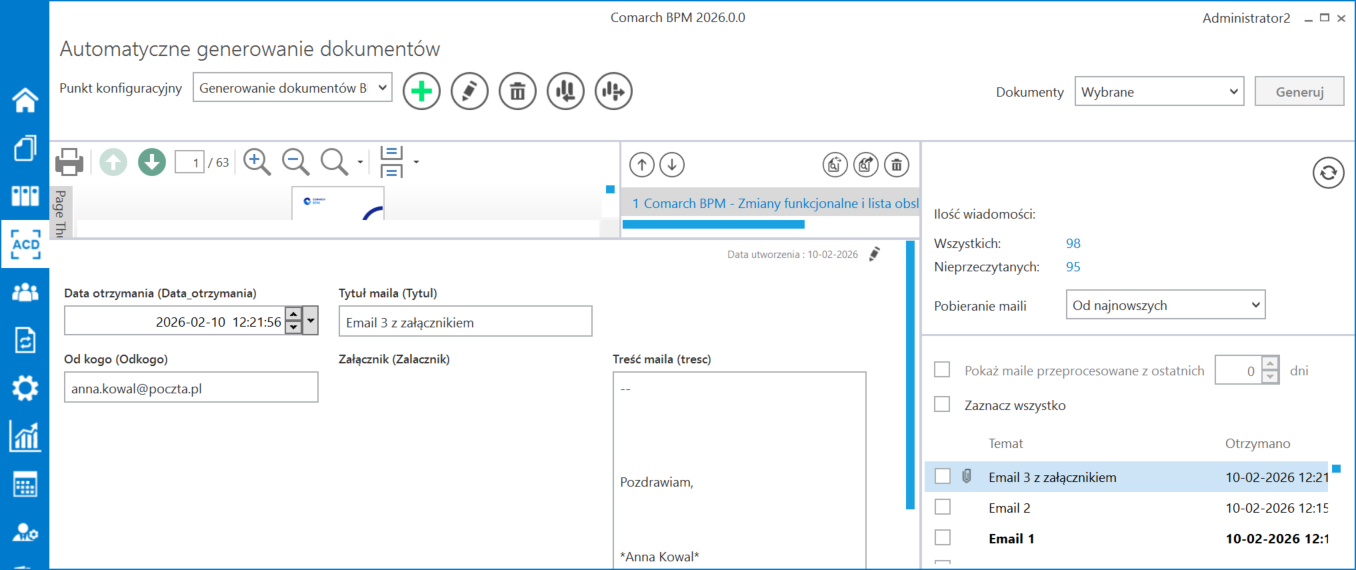Open the chart reports icon in sidebar
The width and height of the screenshot is (1356, 570).
(24, 436)
